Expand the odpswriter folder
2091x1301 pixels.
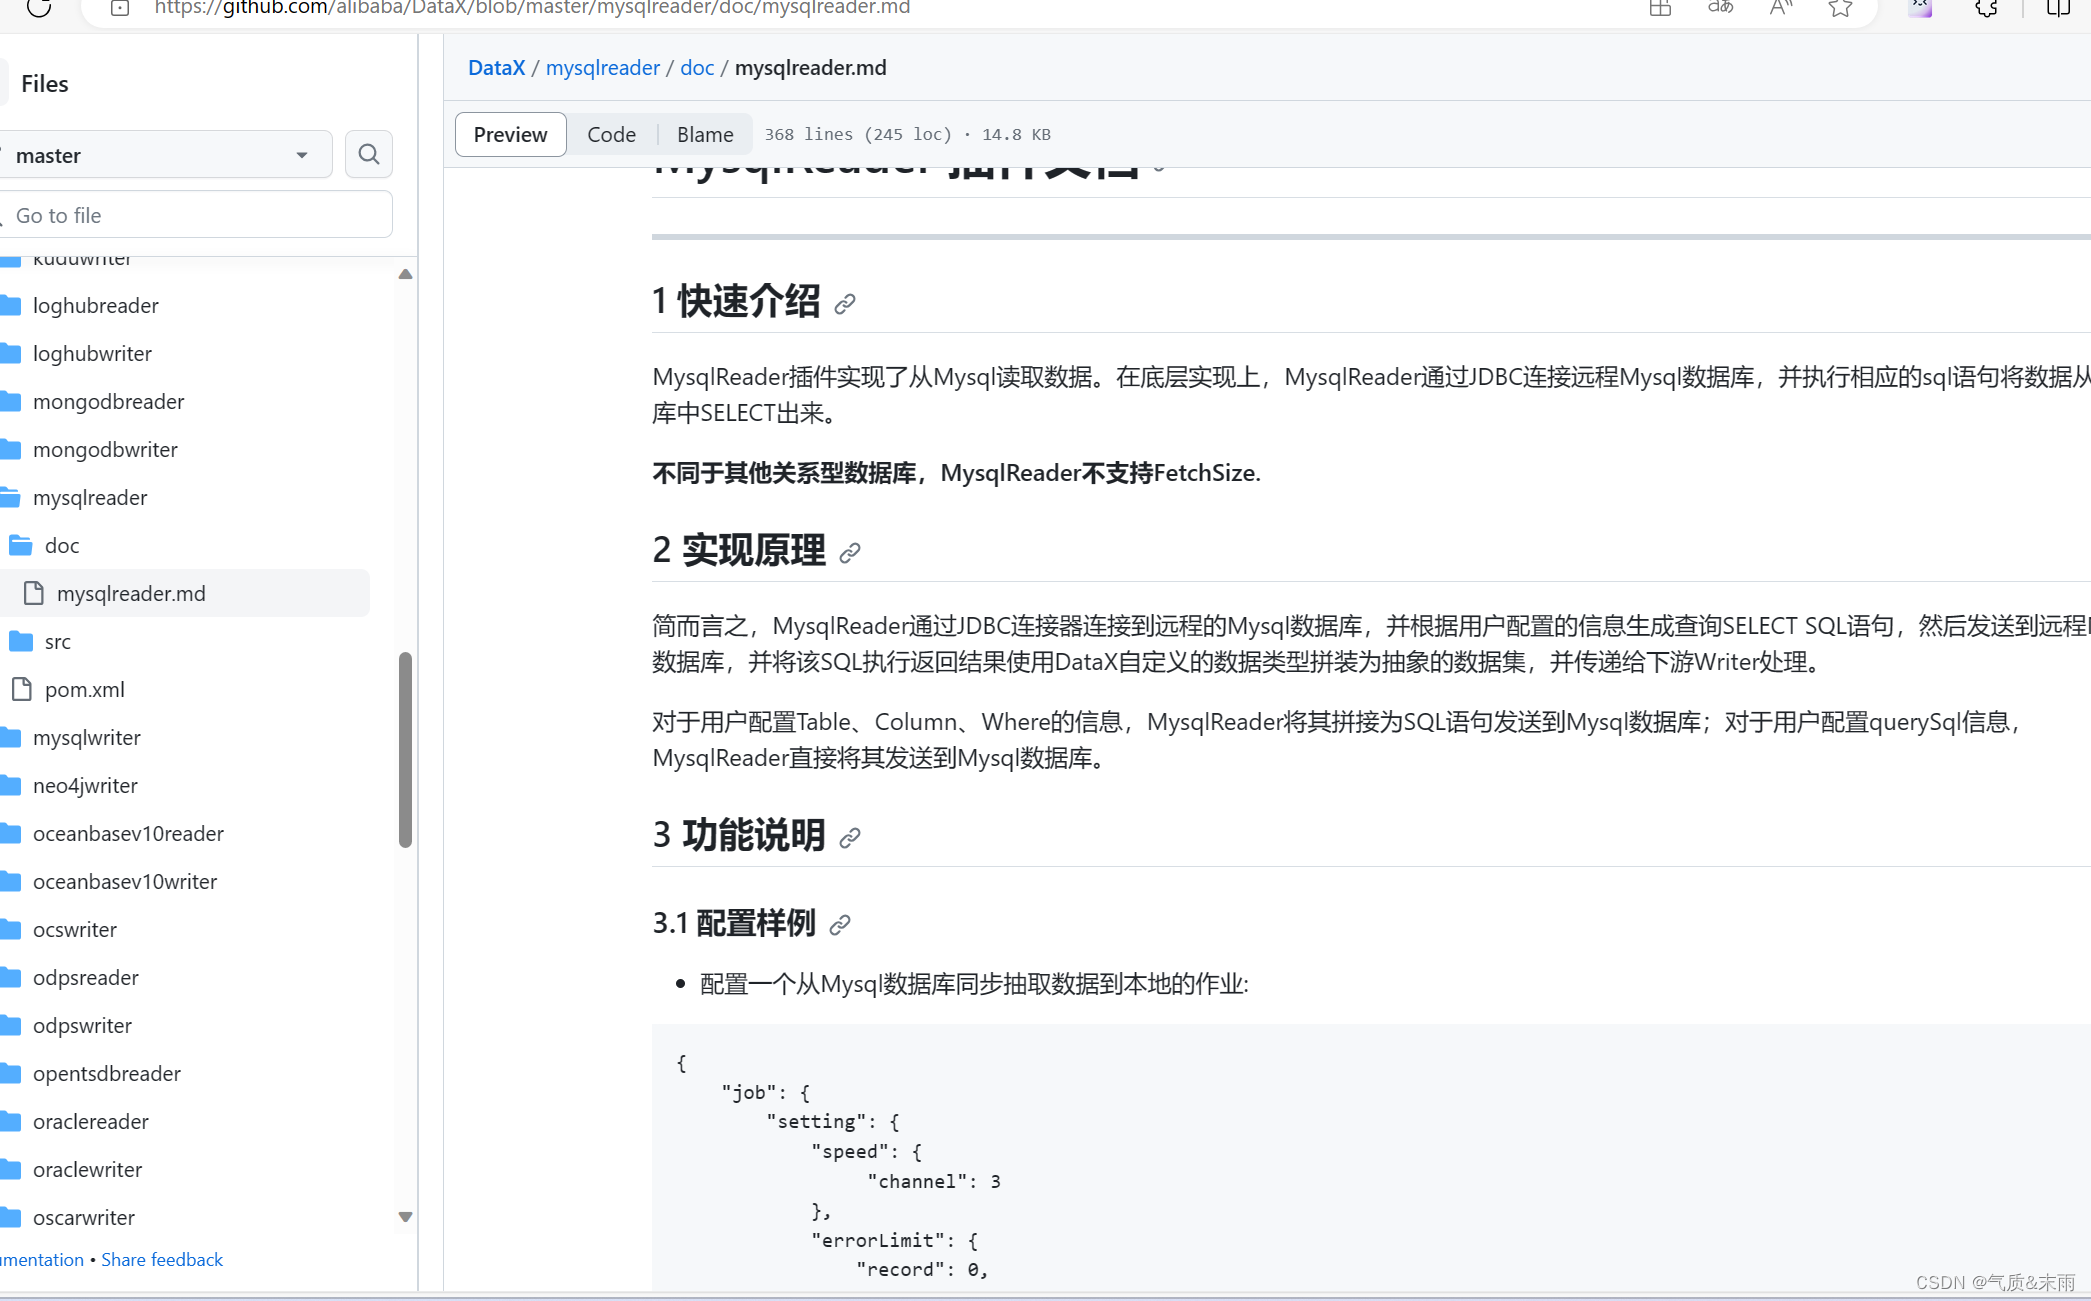(x=82, y=1025)
